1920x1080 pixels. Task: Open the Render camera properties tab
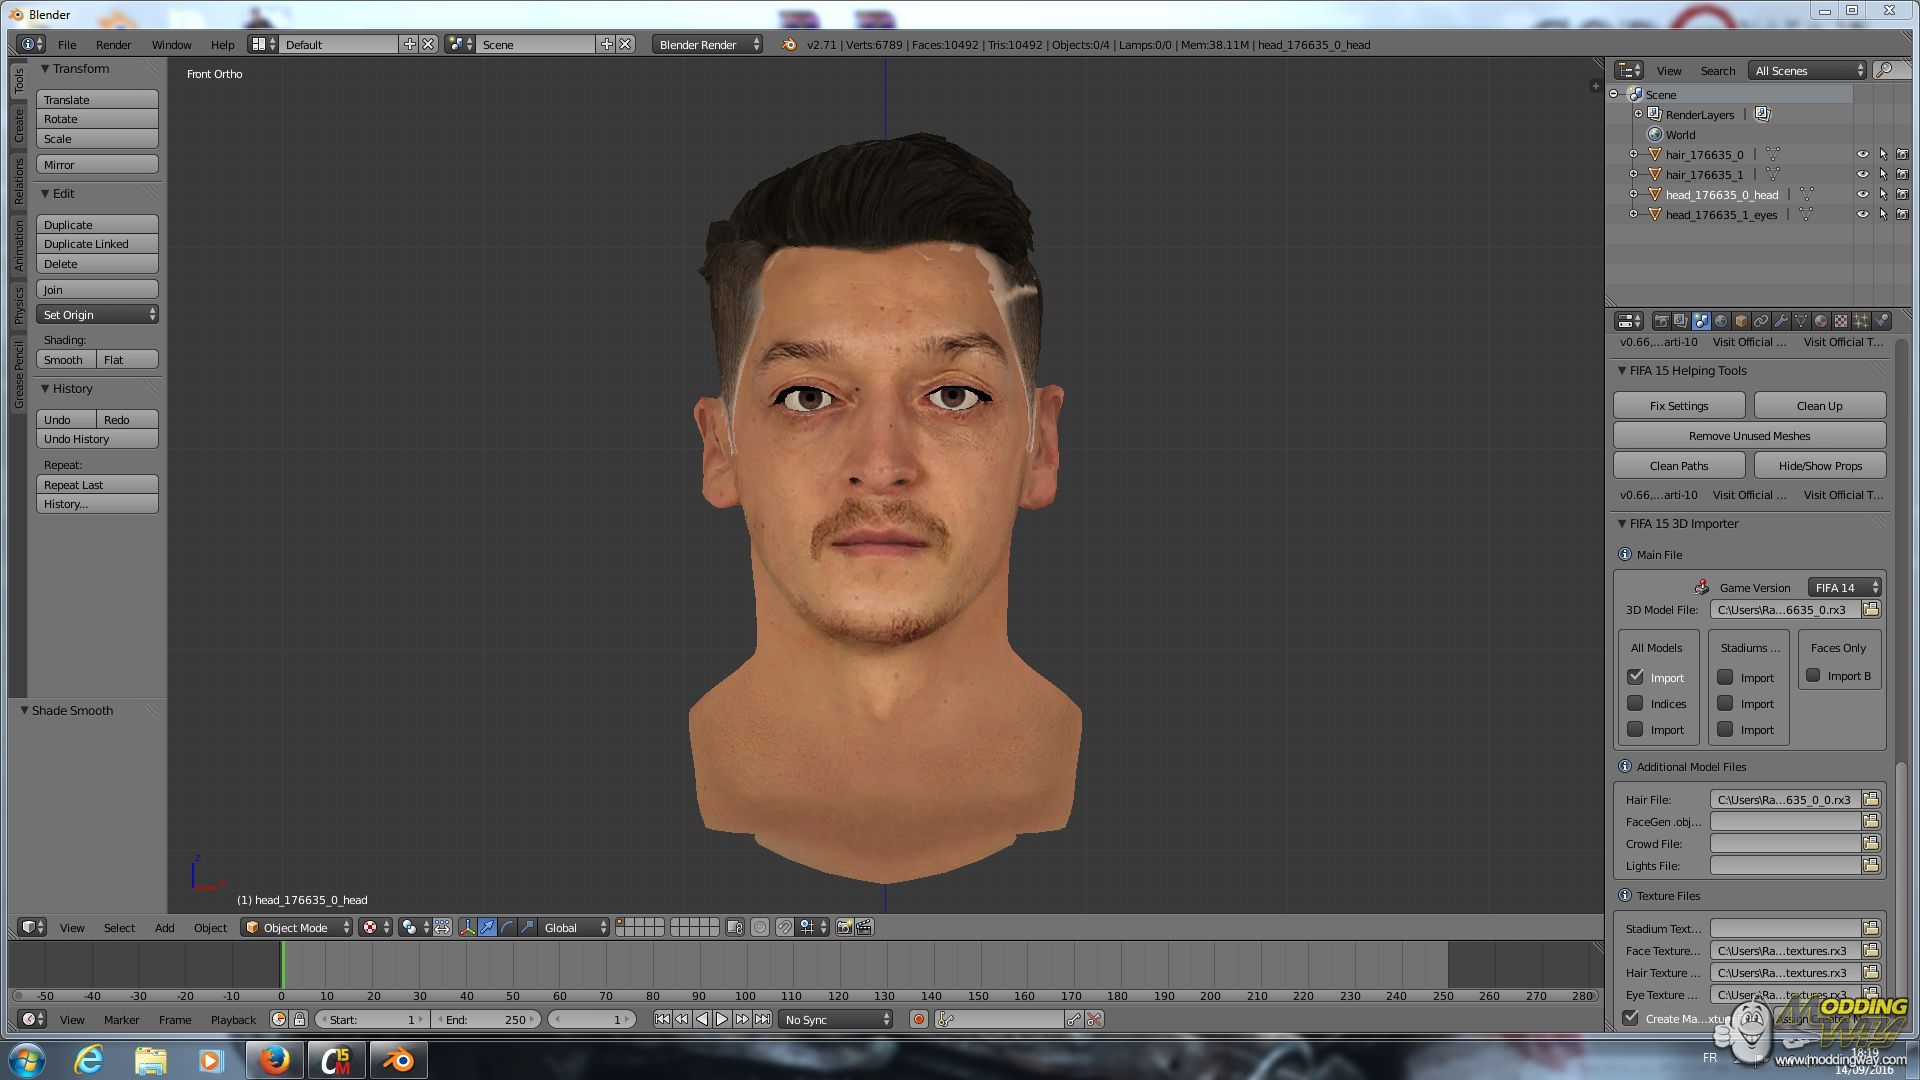click(1661, 321)
